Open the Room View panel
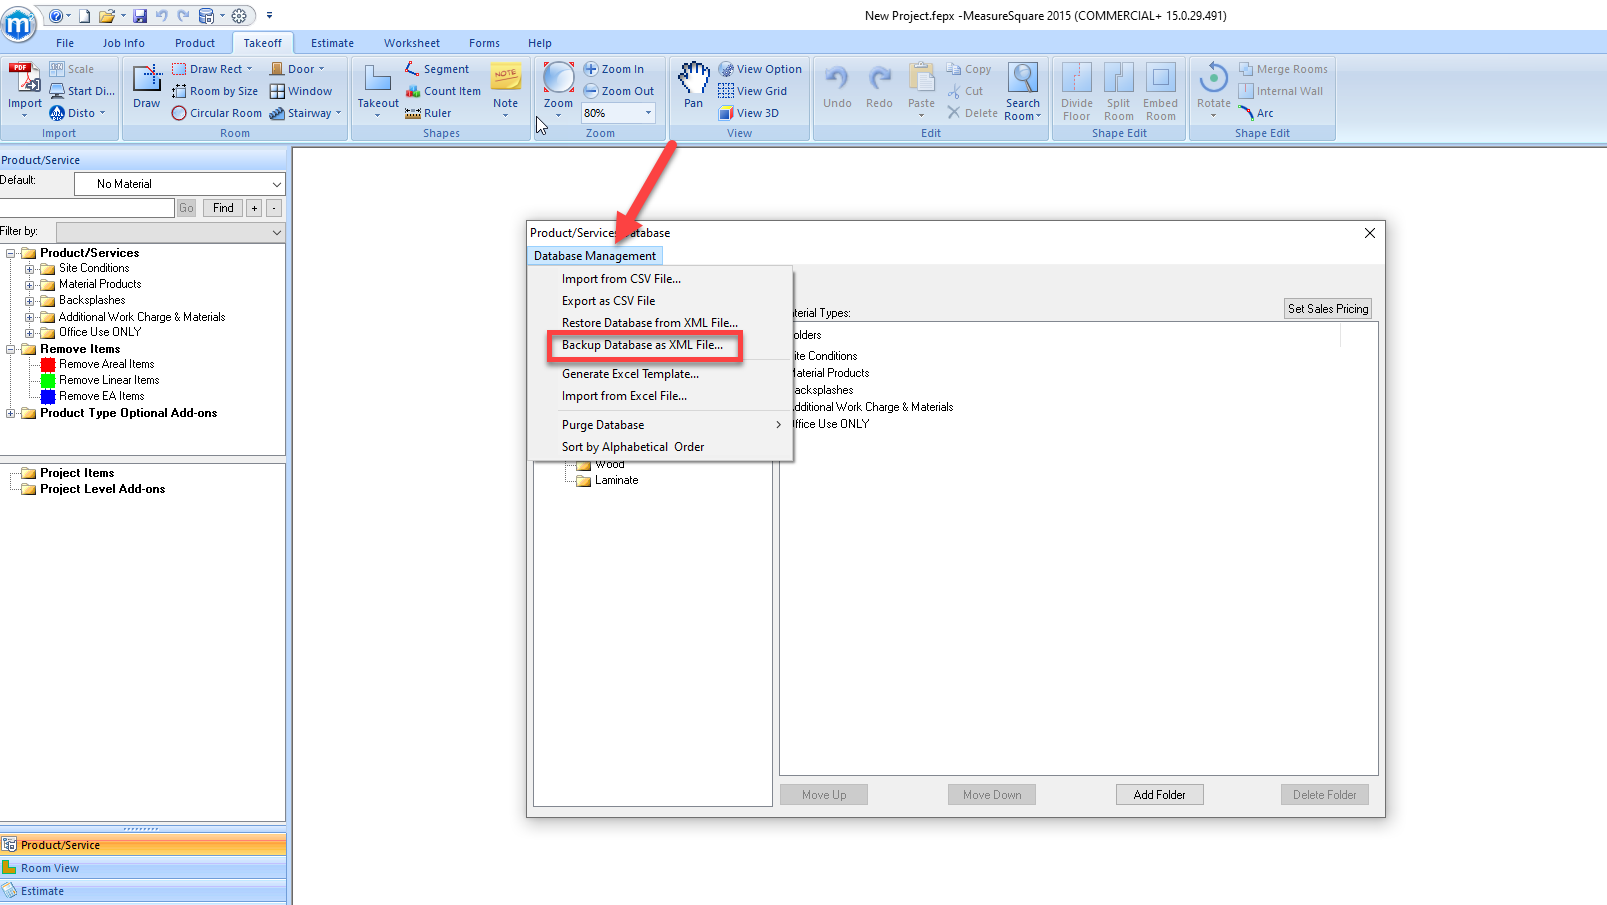1607x905 pixels. (143, 868)
